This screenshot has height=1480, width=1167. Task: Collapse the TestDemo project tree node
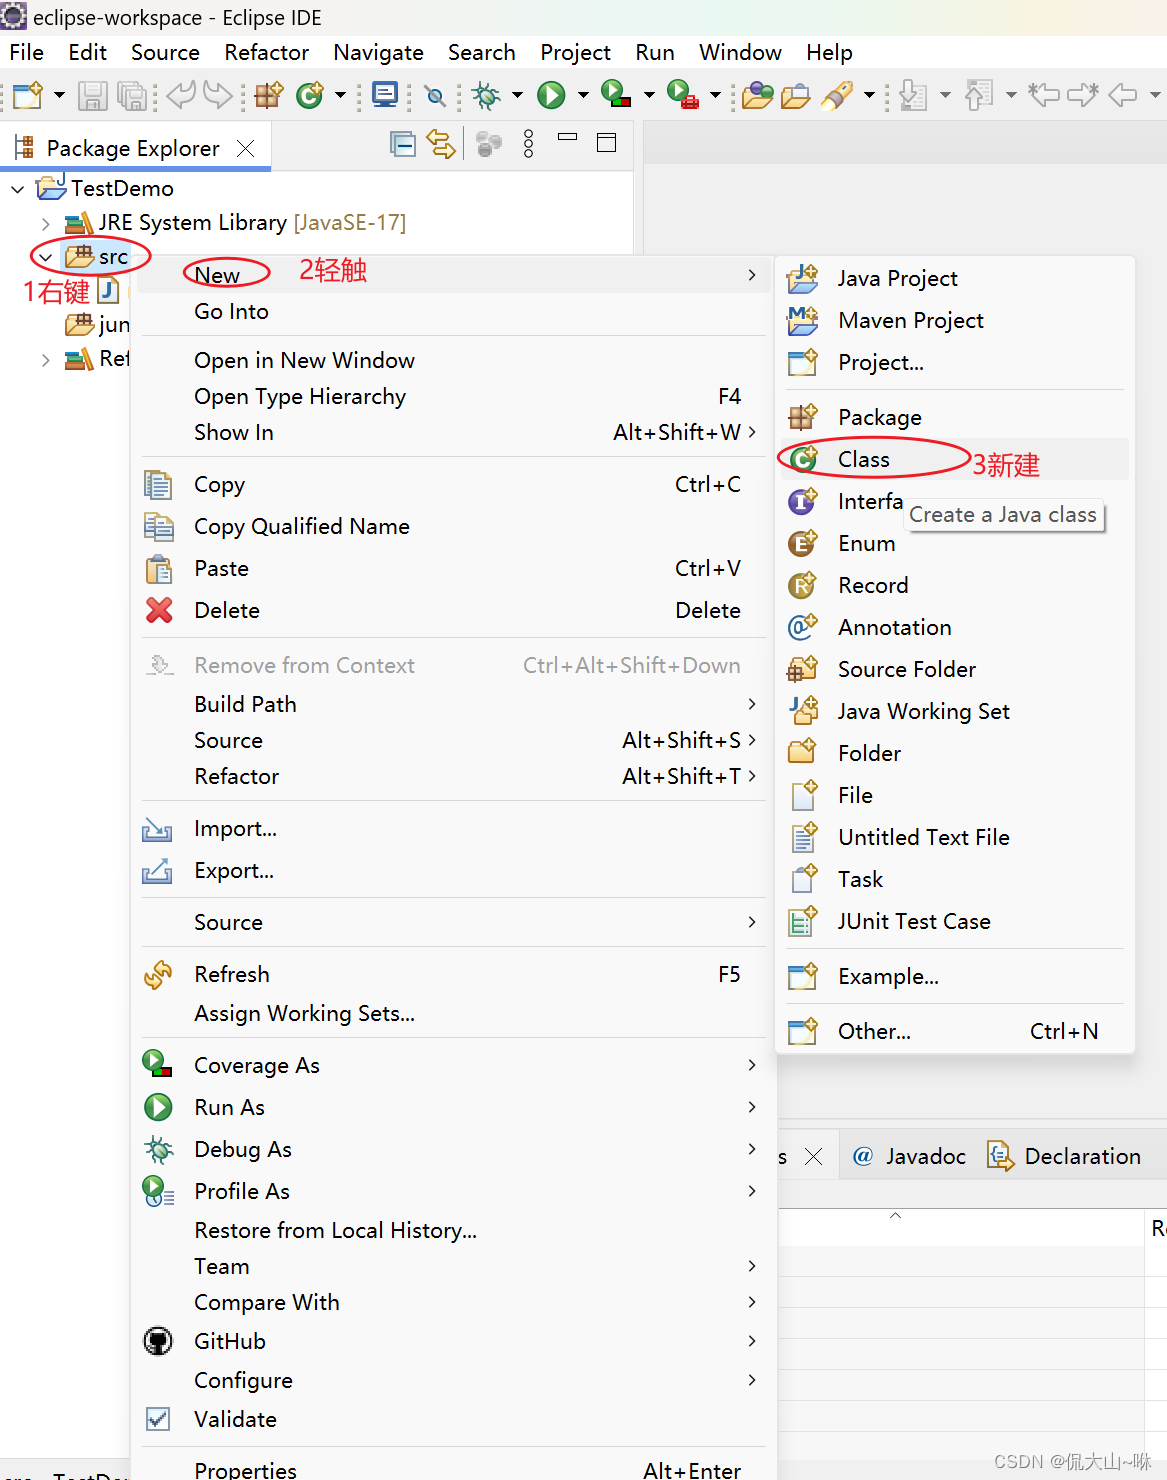coord(17,188)
